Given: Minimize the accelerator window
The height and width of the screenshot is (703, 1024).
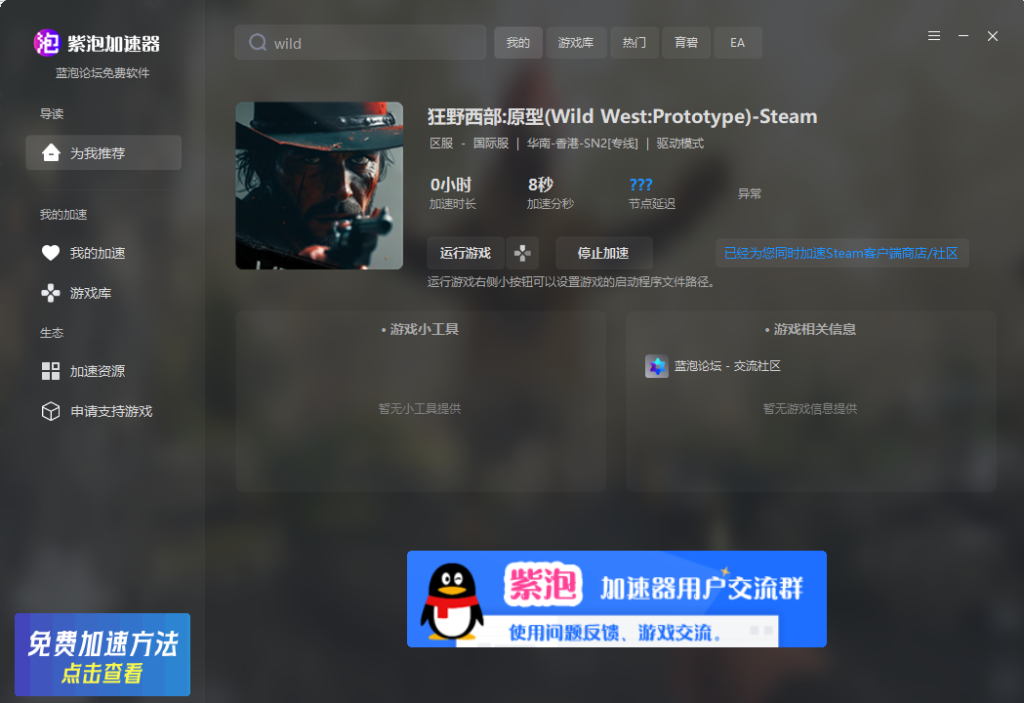Looking at the screenshot, I should [x=963, y=36].
